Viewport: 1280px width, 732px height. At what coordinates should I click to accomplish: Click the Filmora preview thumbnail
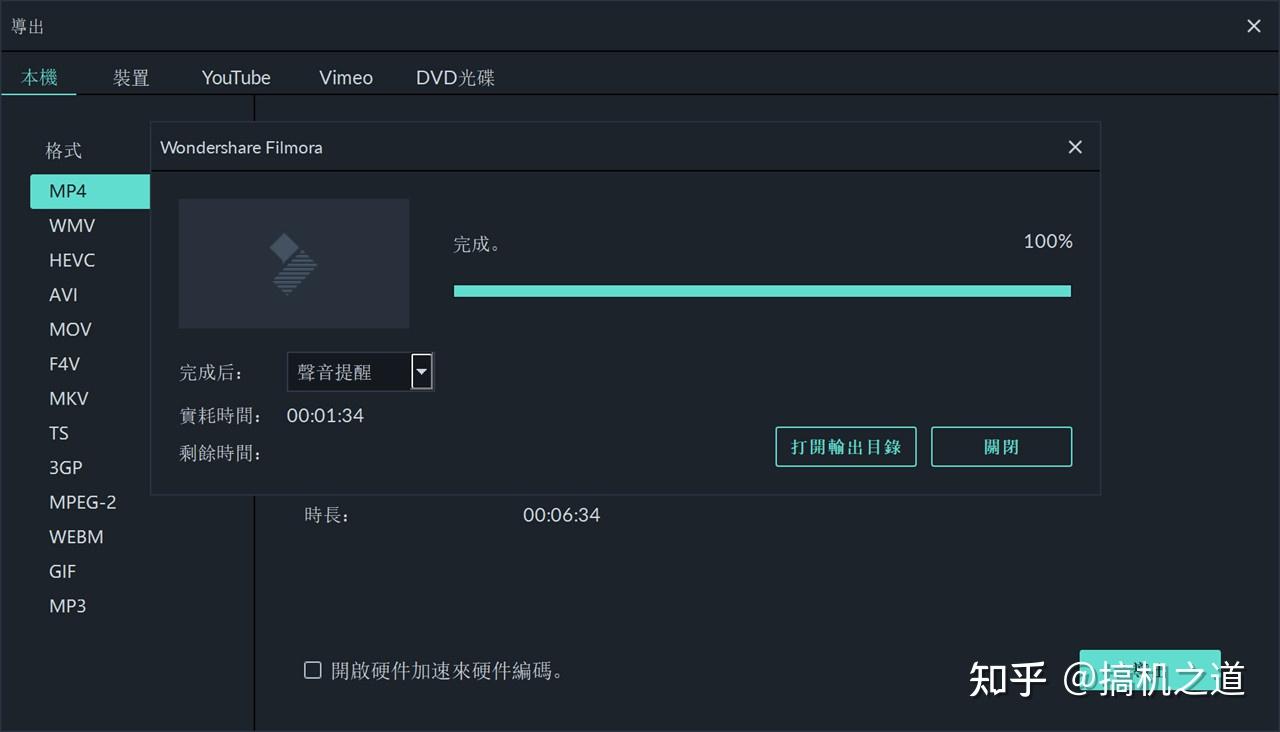(294, 263)
